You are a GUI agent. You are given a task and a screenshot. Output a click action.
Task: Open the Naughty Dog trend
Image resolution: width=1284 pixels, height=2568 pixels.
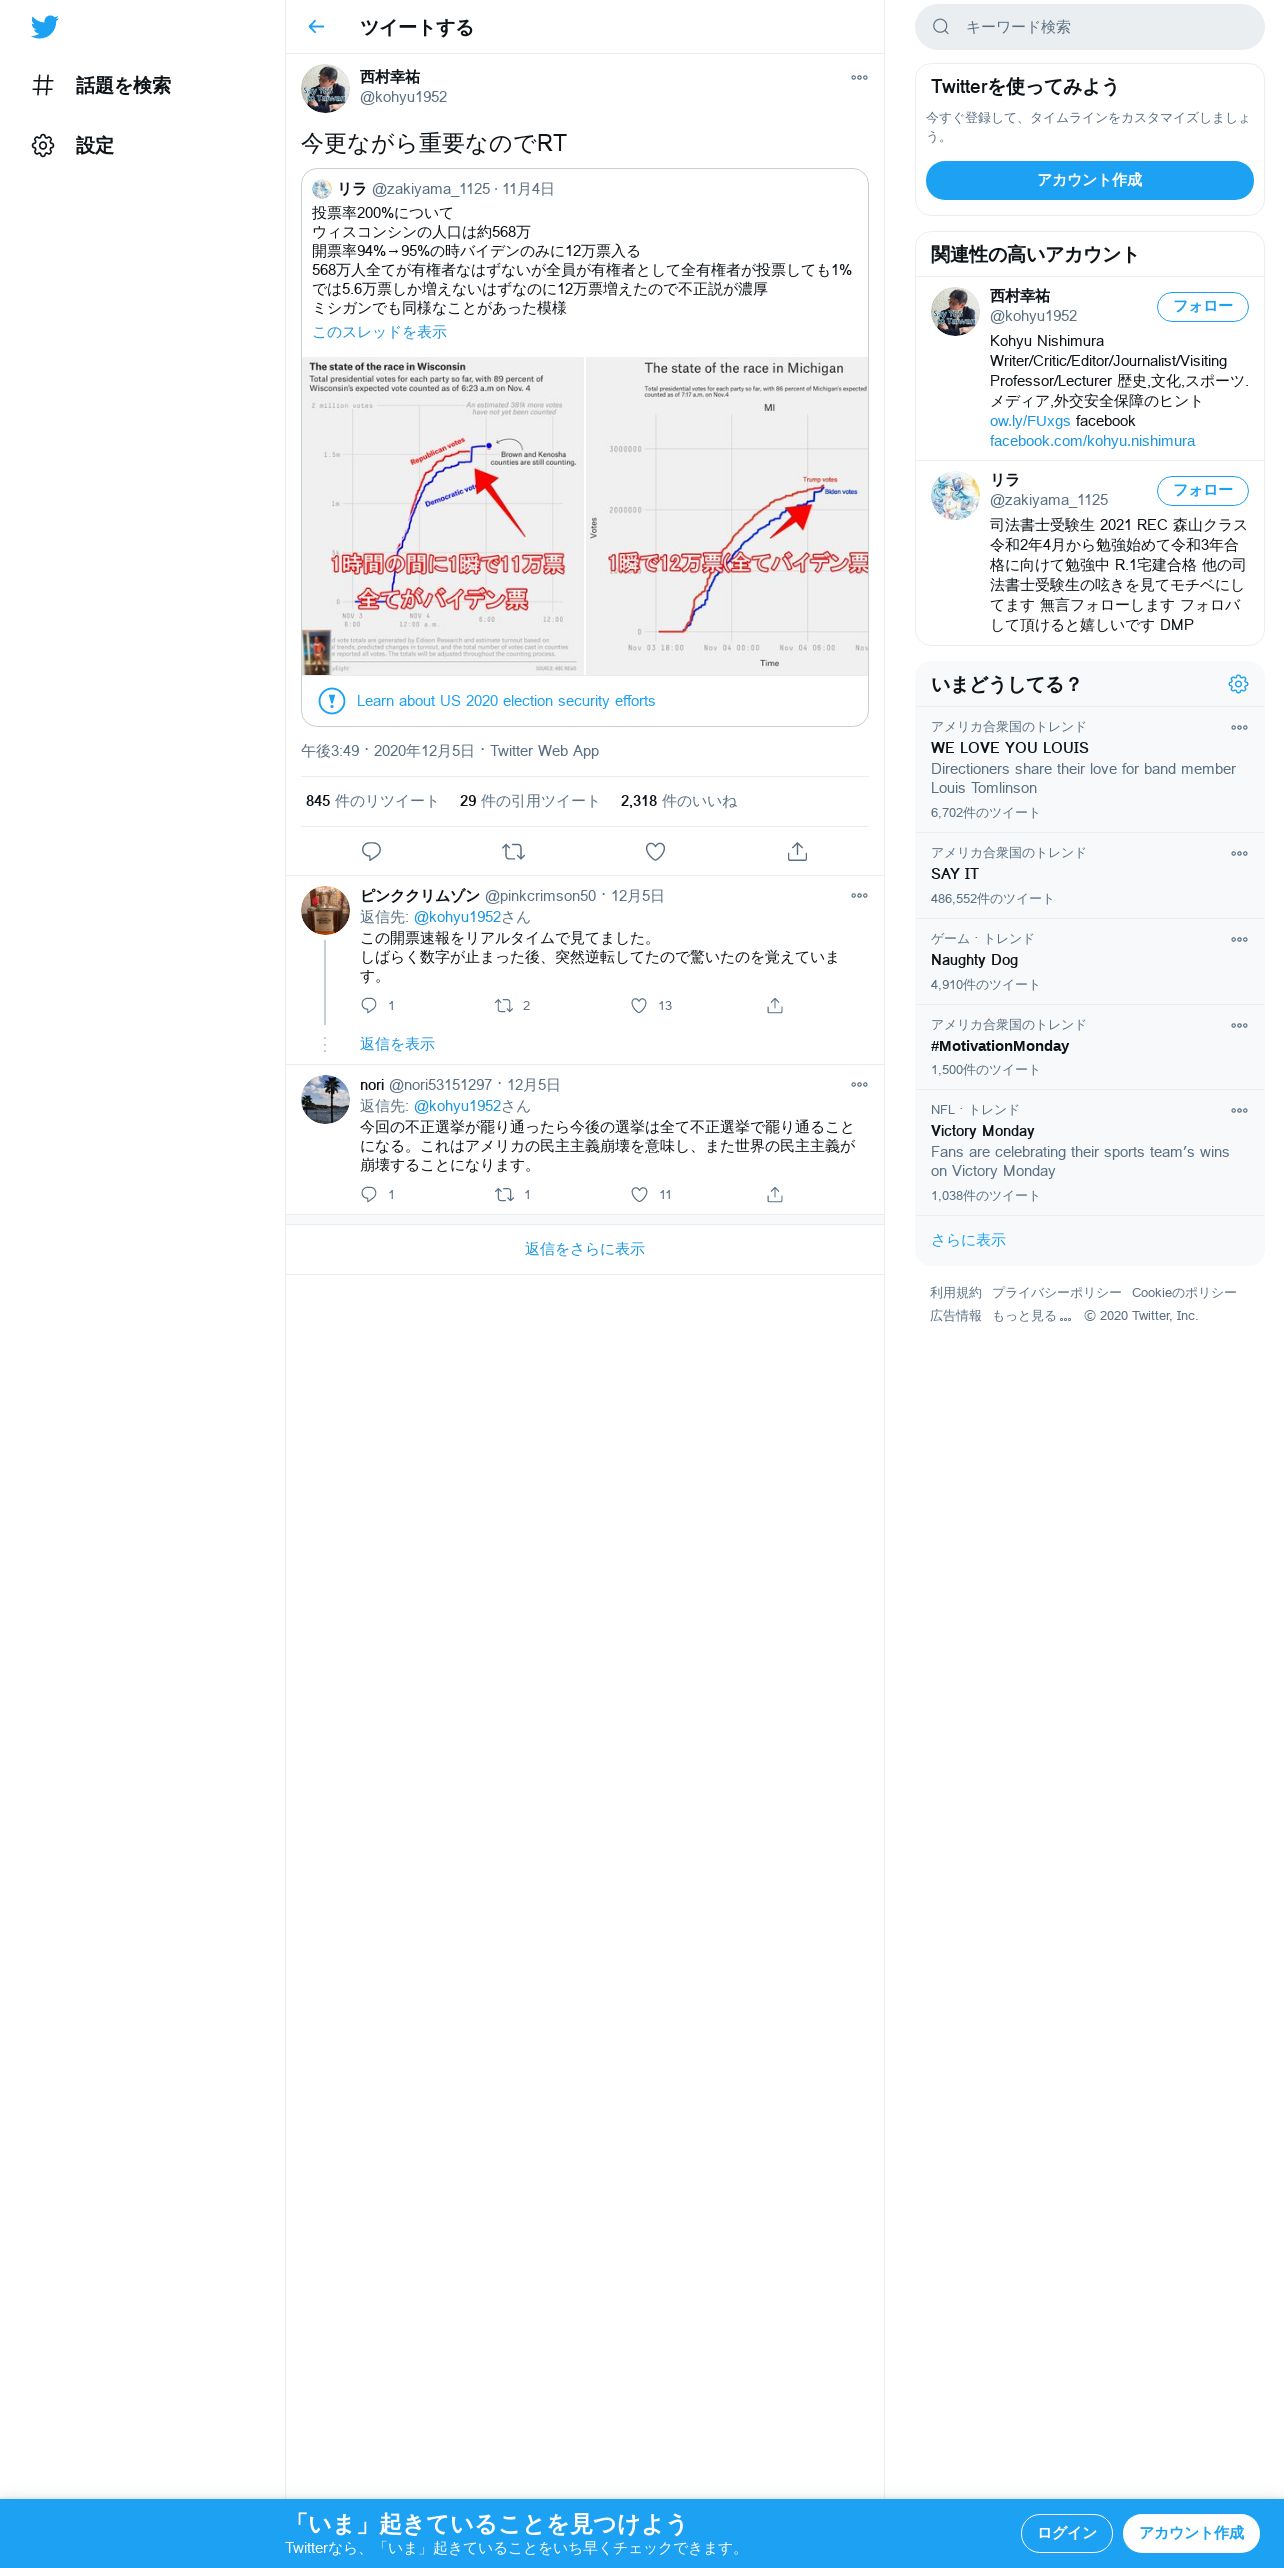pos(1090,961)
